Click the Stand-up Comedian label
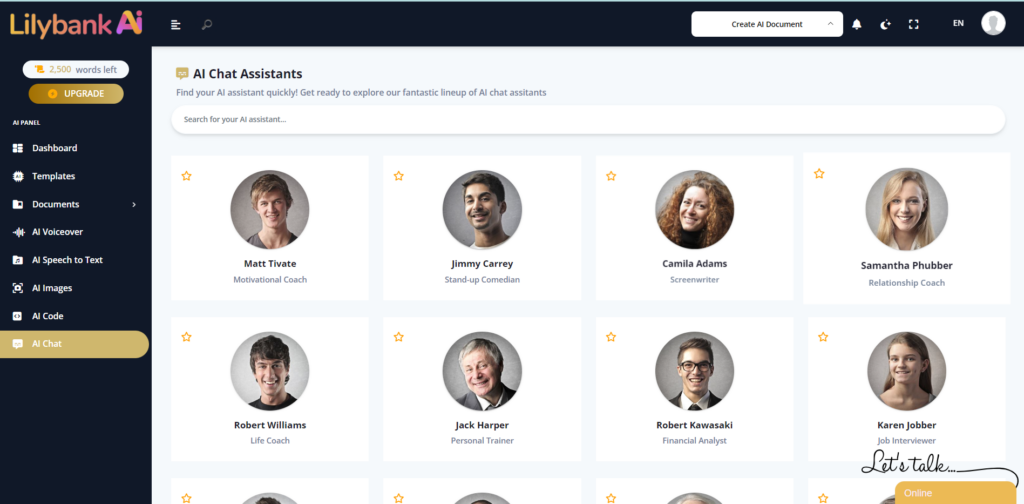The height and width of the screenshot is (504, 1024). point(482,279)
